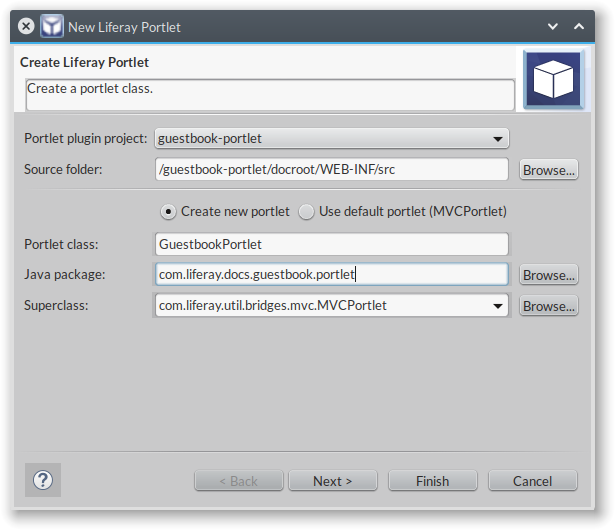Click the 'New Liferay Portlet' window title
The height and width of the screenshot is (530, 615).
coord(124,27)
